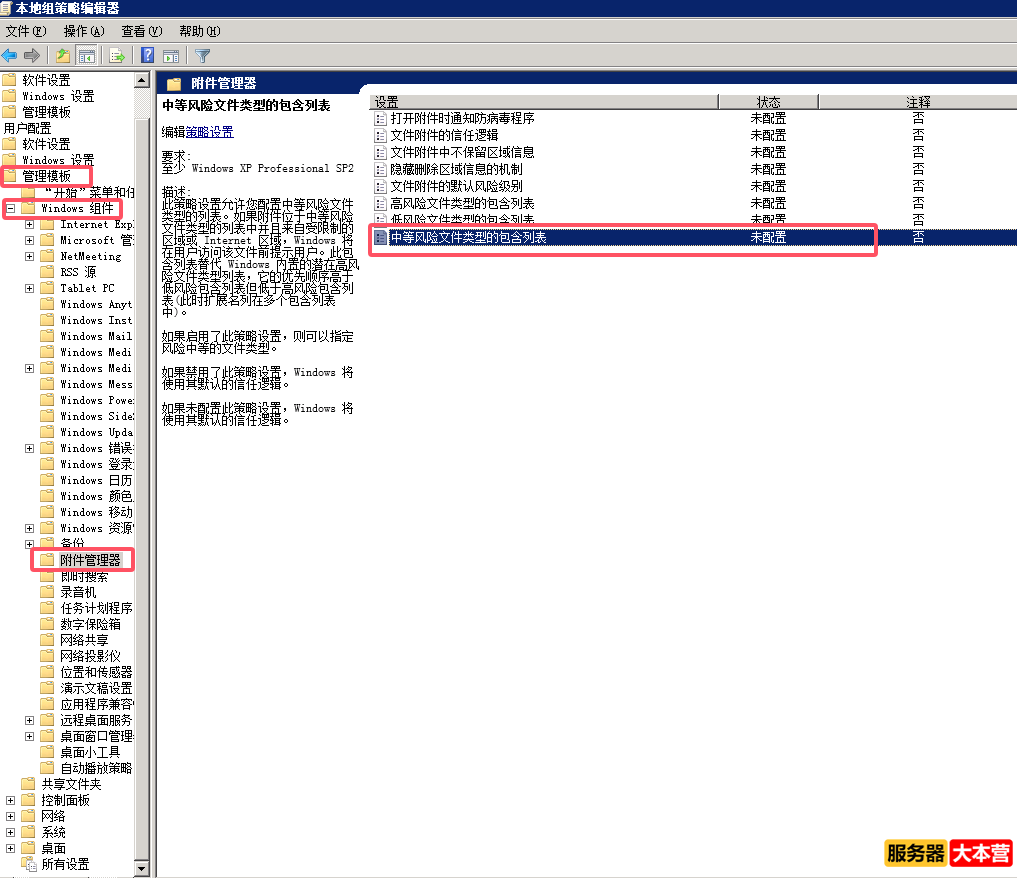The height and width of the screenshot is (878, 1018).
Task: Click the policy icon beside 高风险文件类型的包含列表
Action: coord(380,204)
